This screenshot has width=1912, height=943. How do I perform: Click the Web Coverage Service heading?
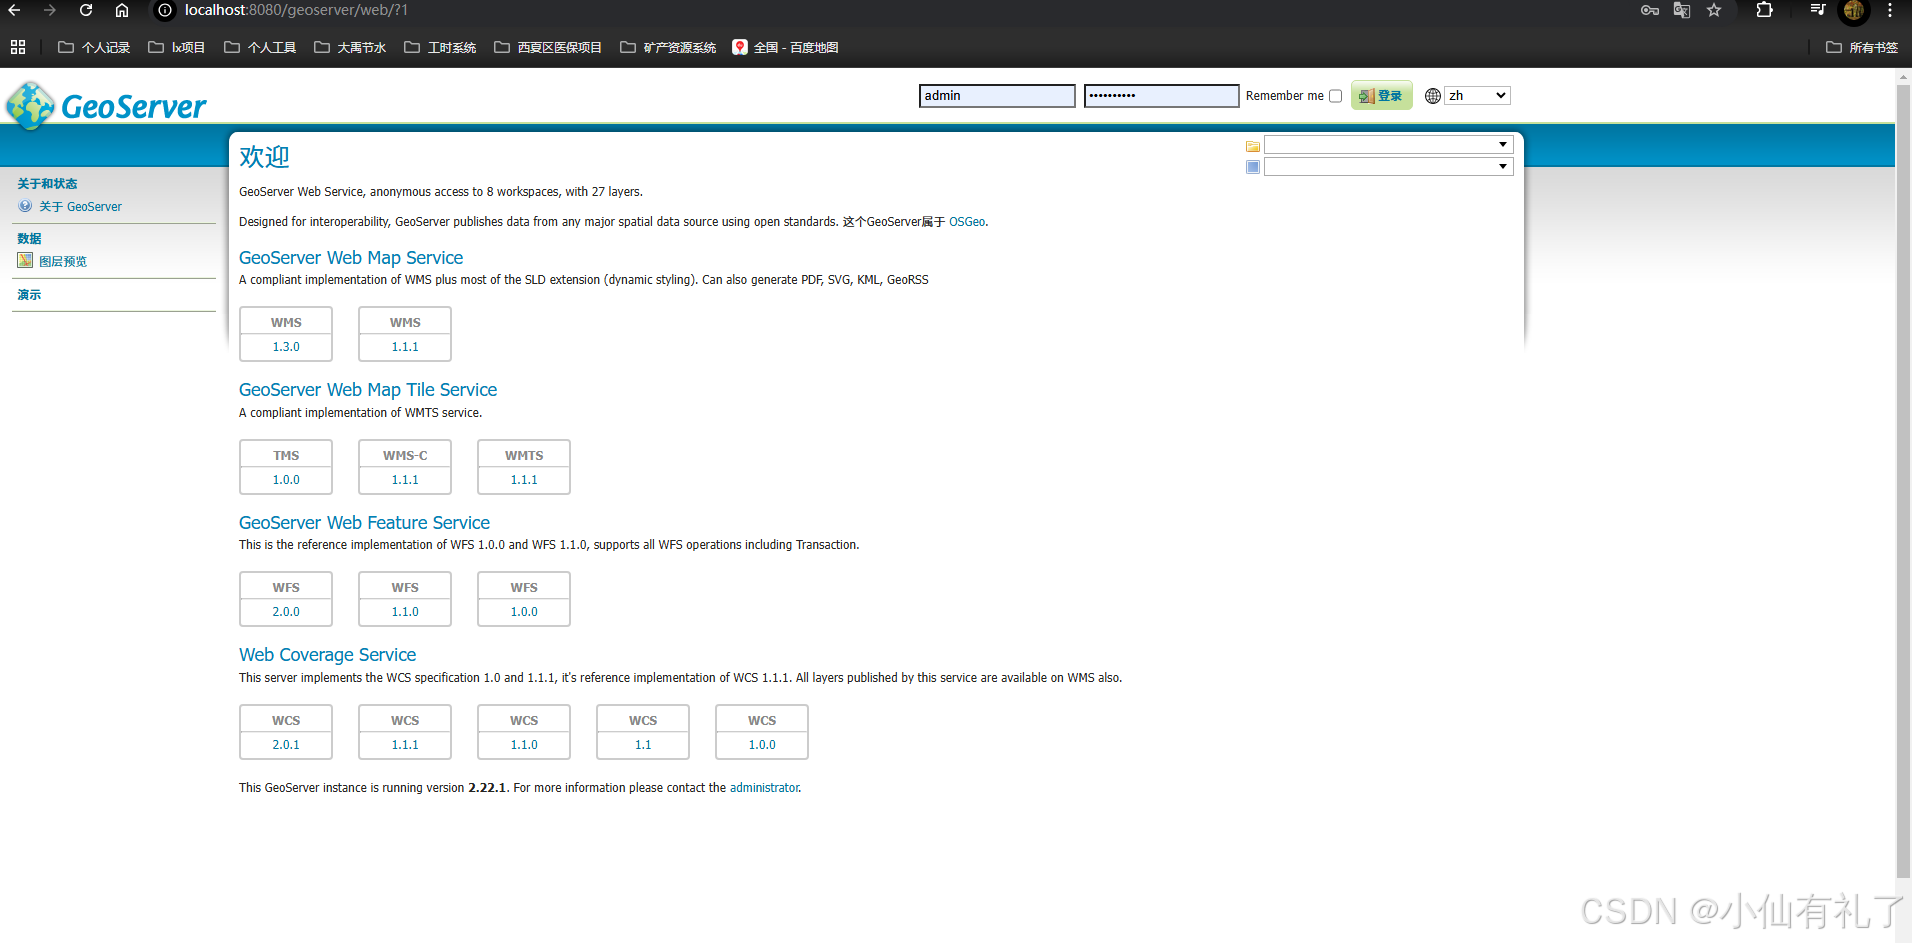click(327, 655)
